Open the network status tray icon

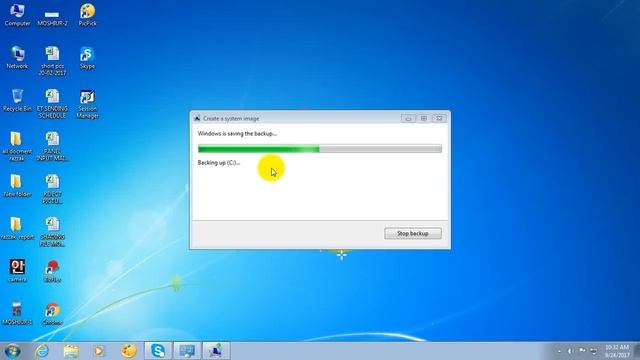click(594, 351)
